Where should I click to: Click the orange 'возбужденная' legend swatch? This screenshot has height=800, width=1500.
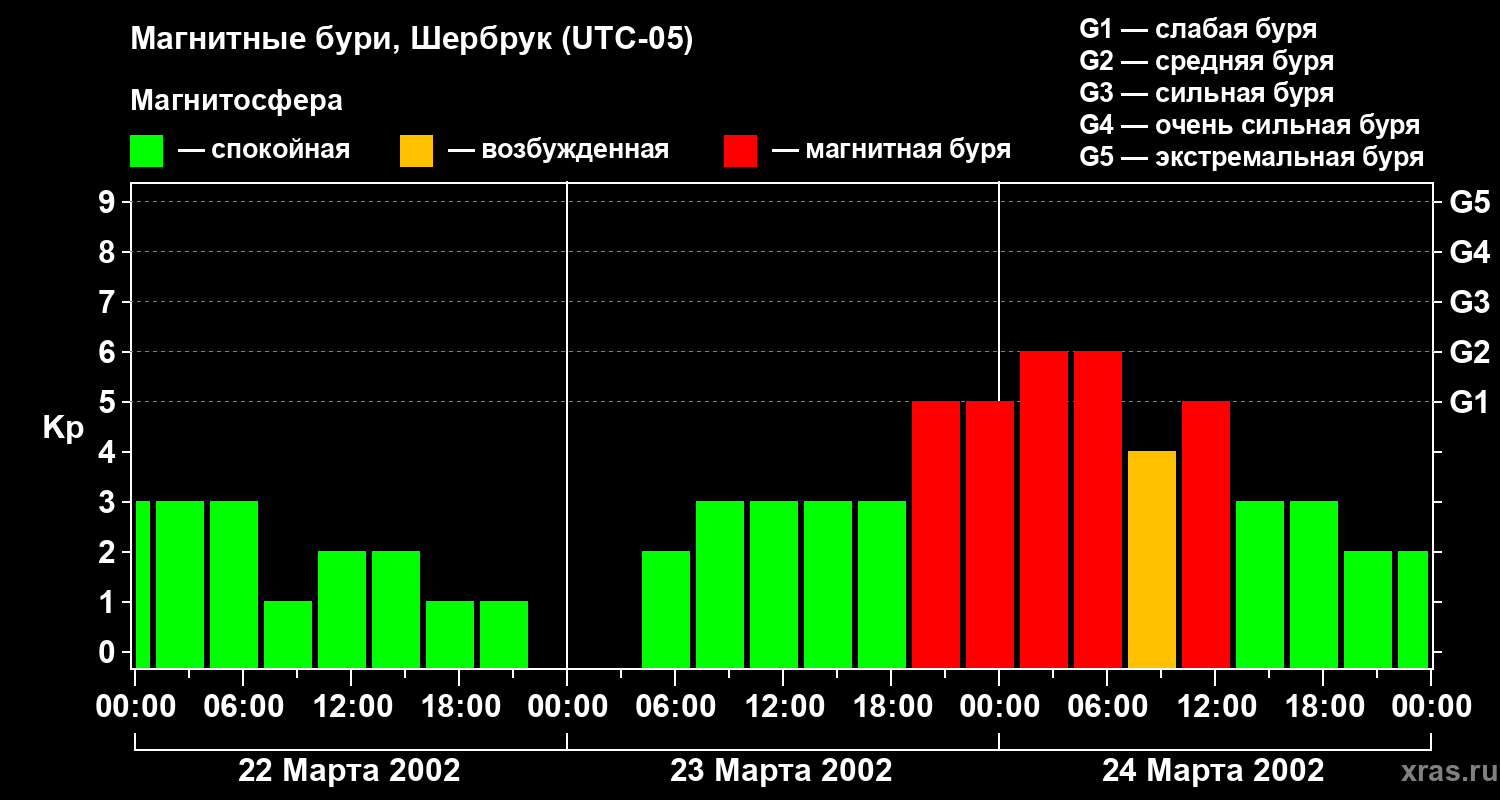(x=416, y=151)
